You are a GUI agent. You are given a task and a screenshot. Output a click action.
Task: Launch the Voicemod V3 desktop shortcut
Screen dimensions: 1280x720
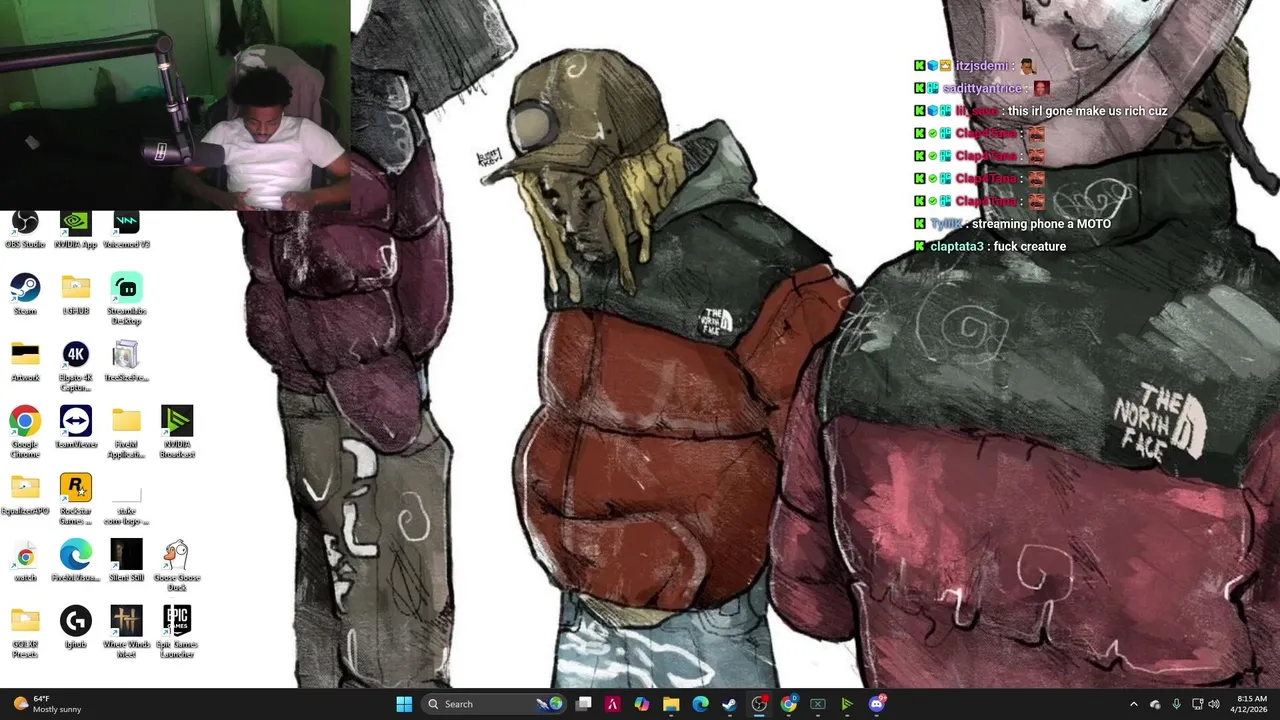pos(127,230)
